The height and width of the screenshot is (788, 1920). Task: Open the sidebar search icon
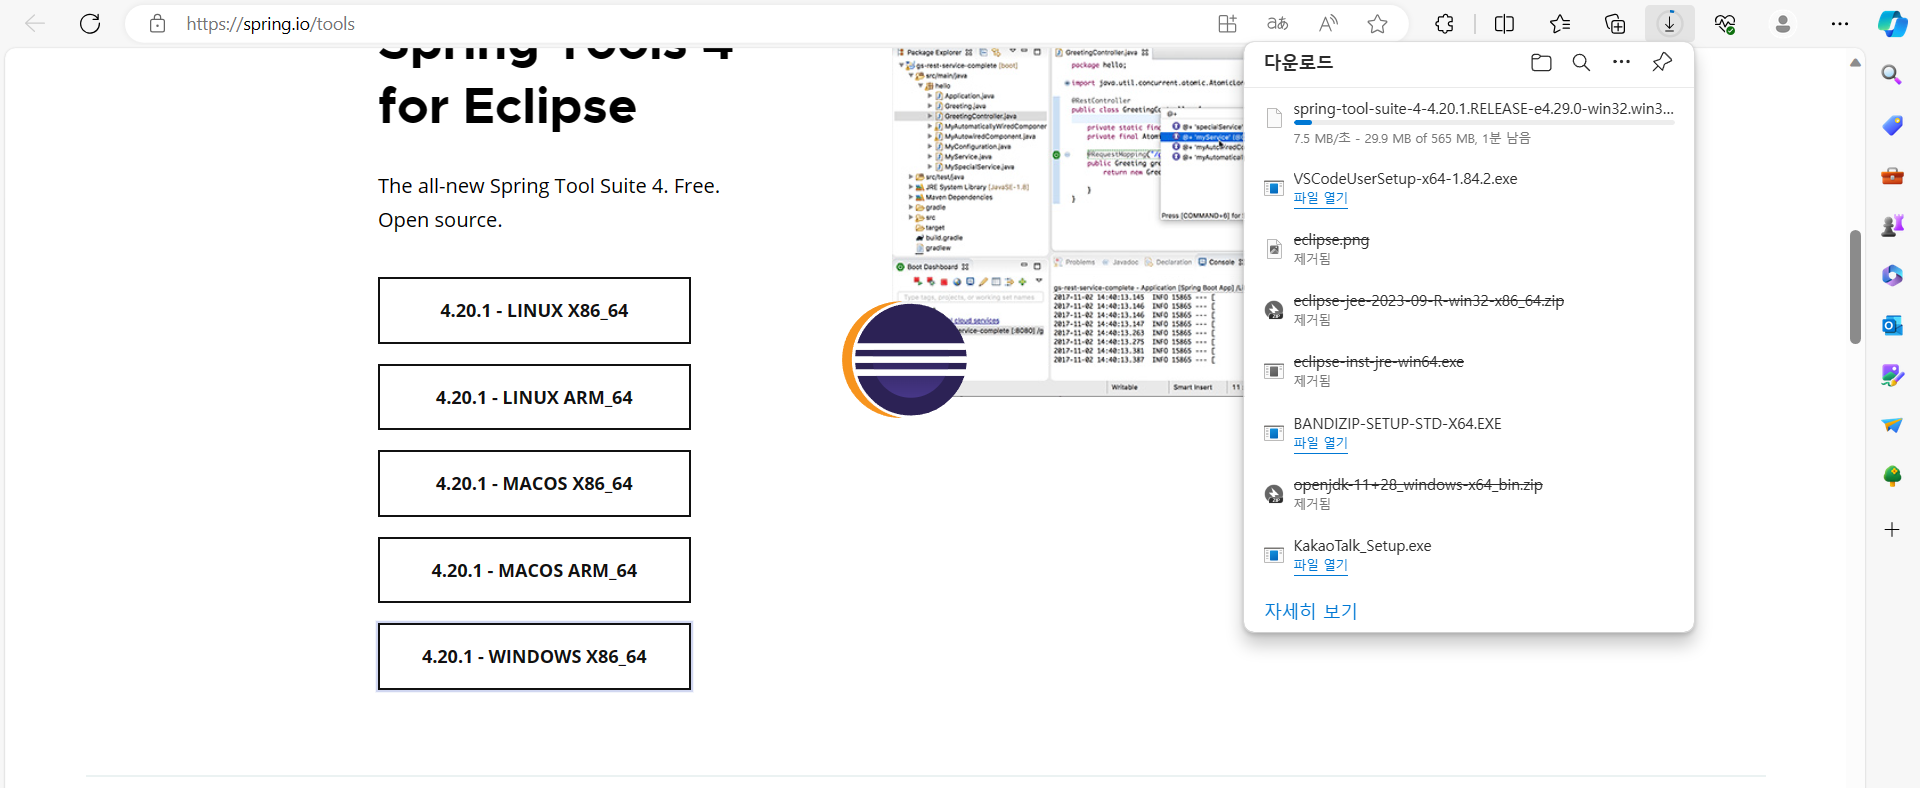click(1892, 75)
